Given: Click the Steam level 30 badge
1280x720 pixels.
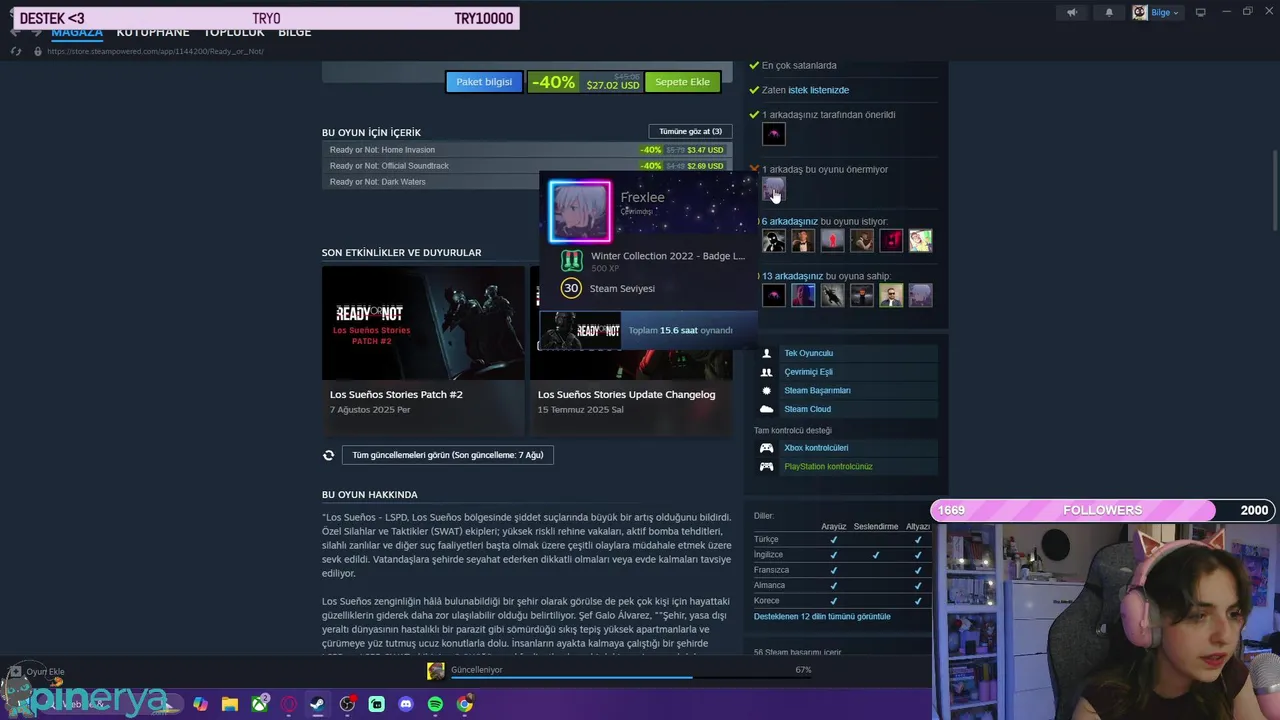Looking at the screenshot, I should [x=571, y=288].
